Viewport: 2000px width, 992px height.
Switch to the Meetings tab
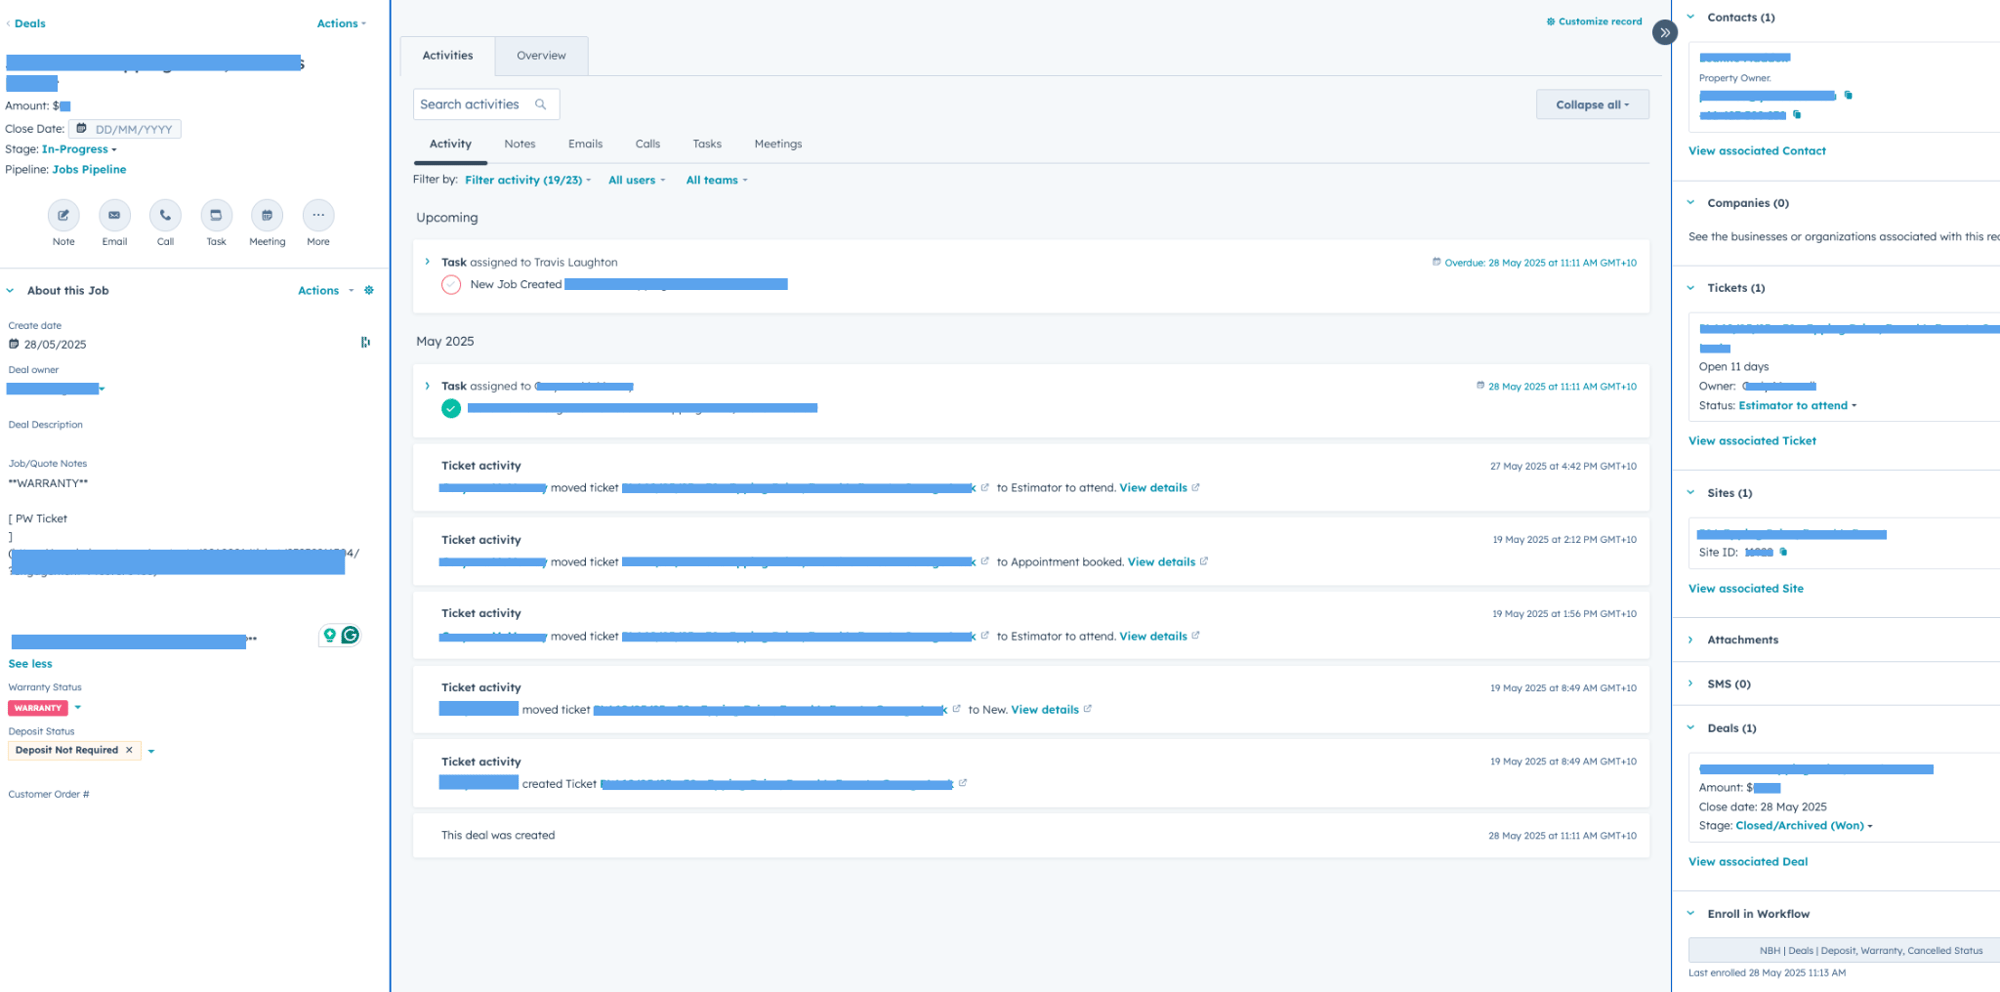click(778, 144)
